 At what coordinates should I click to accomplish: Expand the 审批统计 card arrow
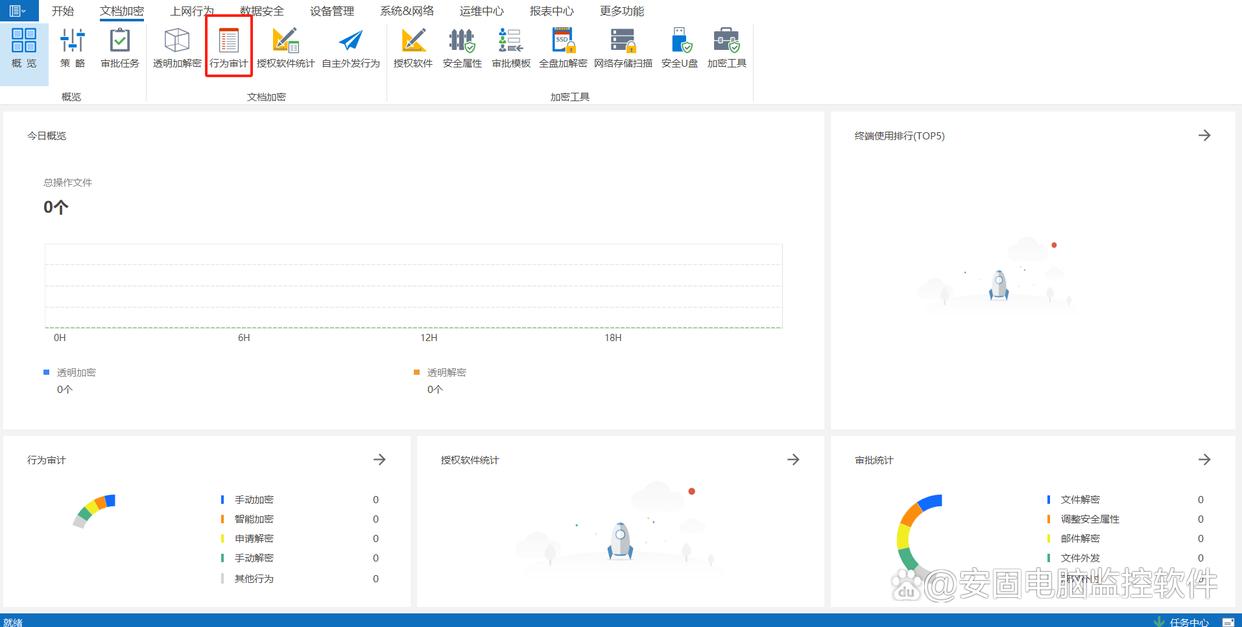click(1204, 459)
